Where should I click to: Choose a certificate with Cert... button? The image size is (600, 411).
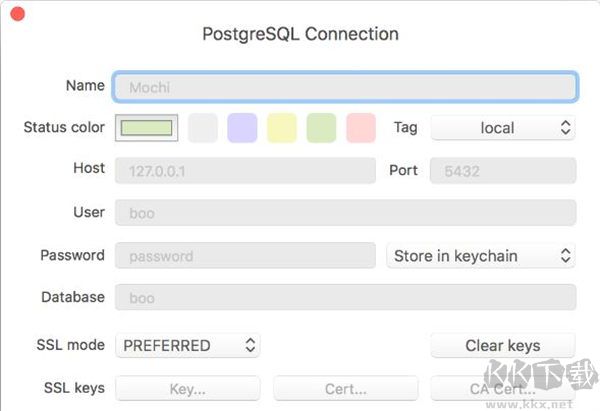click(x=345, y=389)
